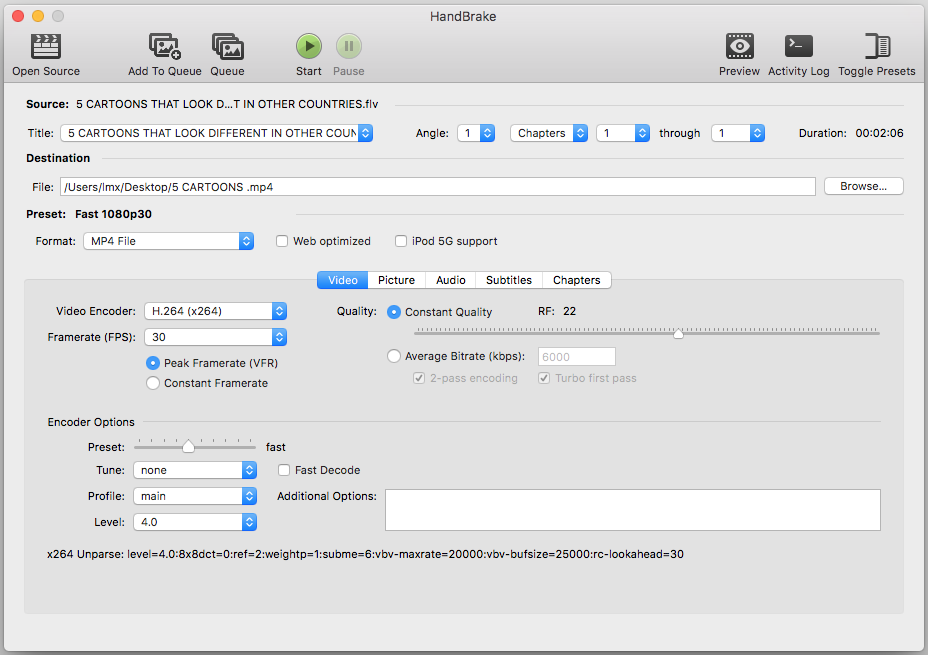This screenshot has width=928, height=655.
Task: Enable the Web optimized checkbox
Action: coord(282,241)
